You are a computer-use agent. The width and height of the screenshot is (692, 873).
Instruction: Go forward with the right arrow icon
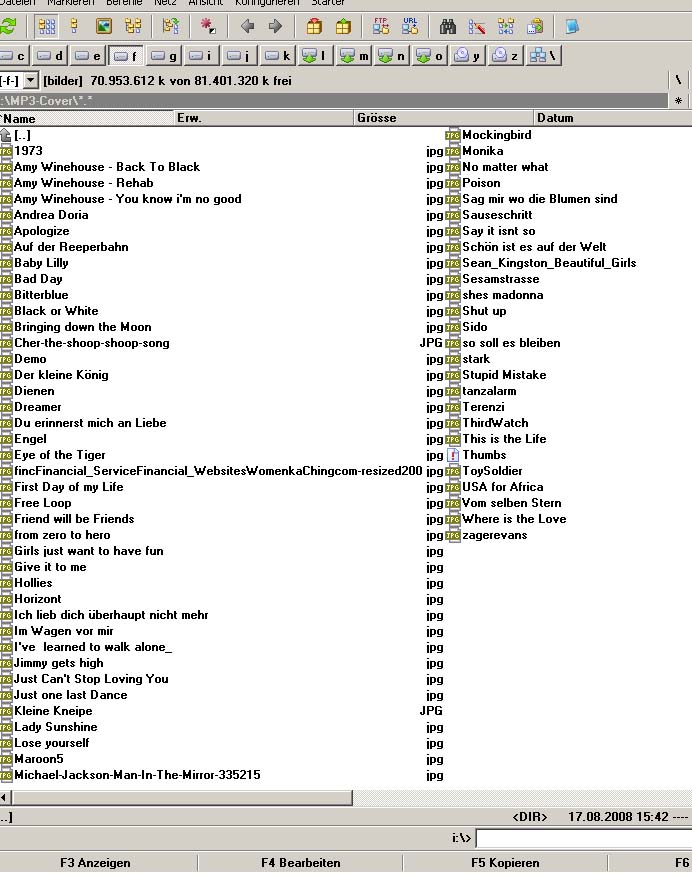point(275,26)
